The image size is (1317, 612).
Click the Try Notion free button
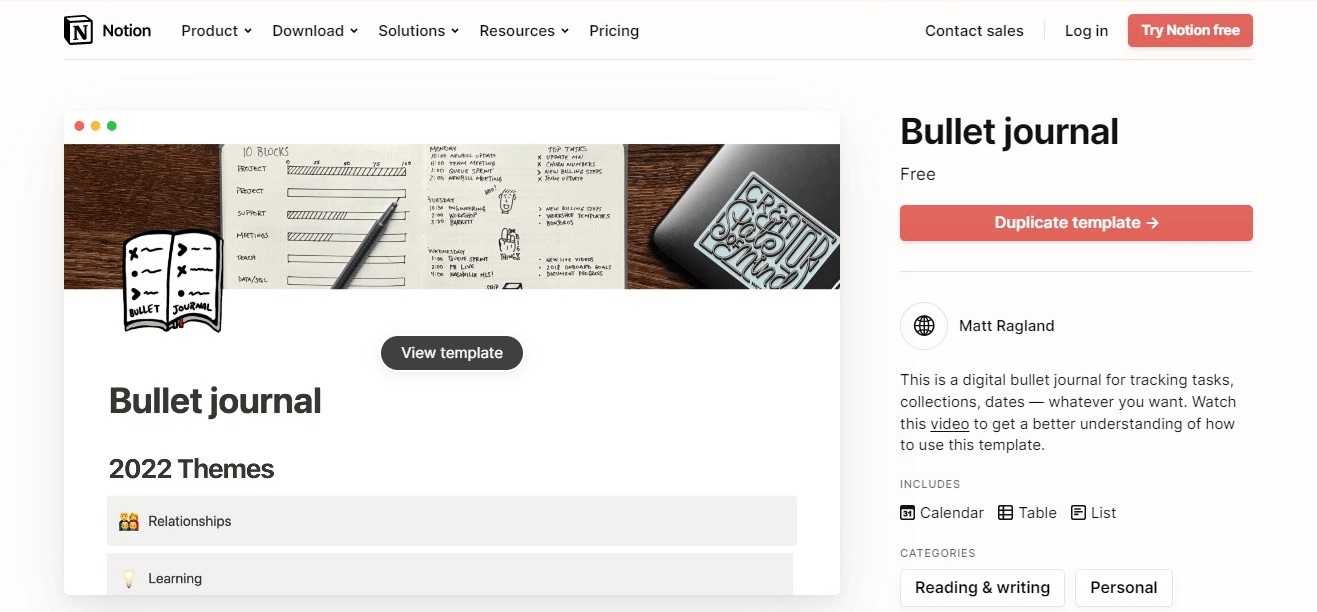[1190, 30]
